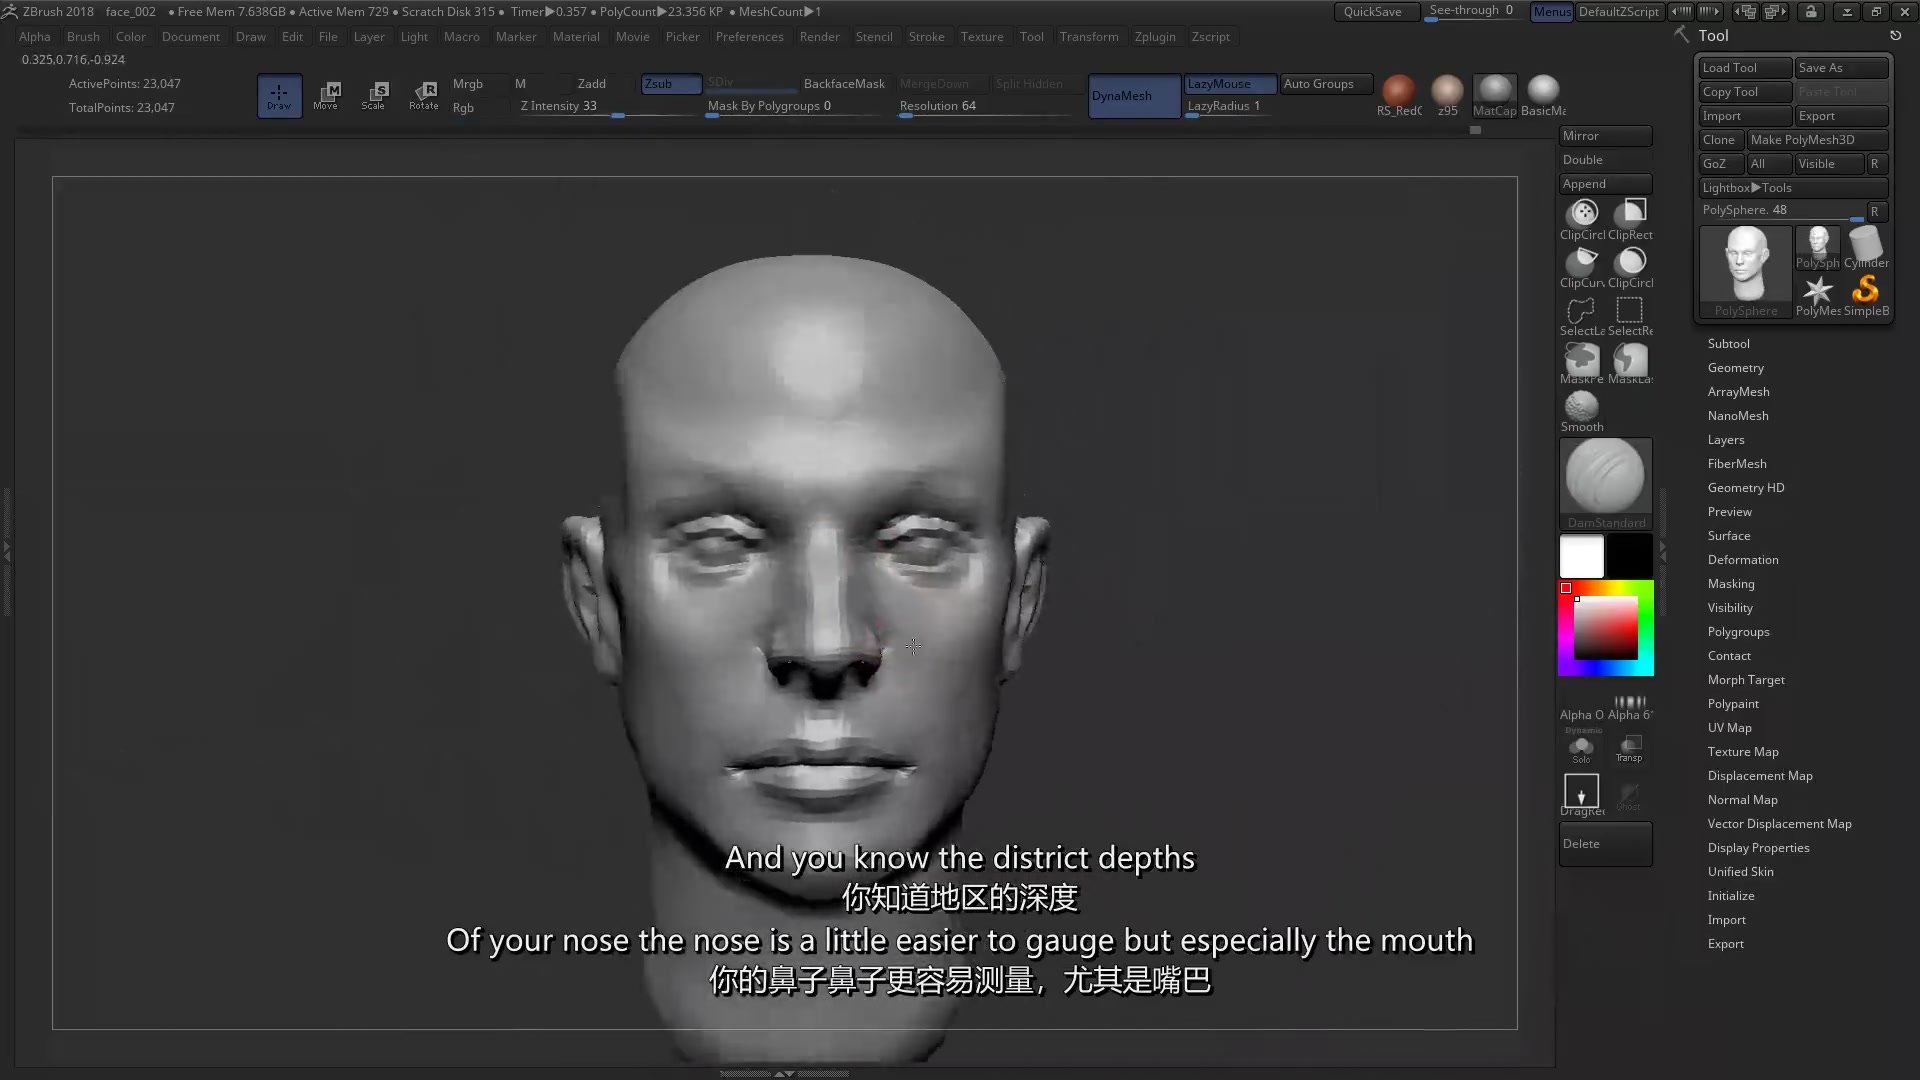Open the Stroke menu item
This screenshot has height=1080, width=1920.
coord(926,36)
